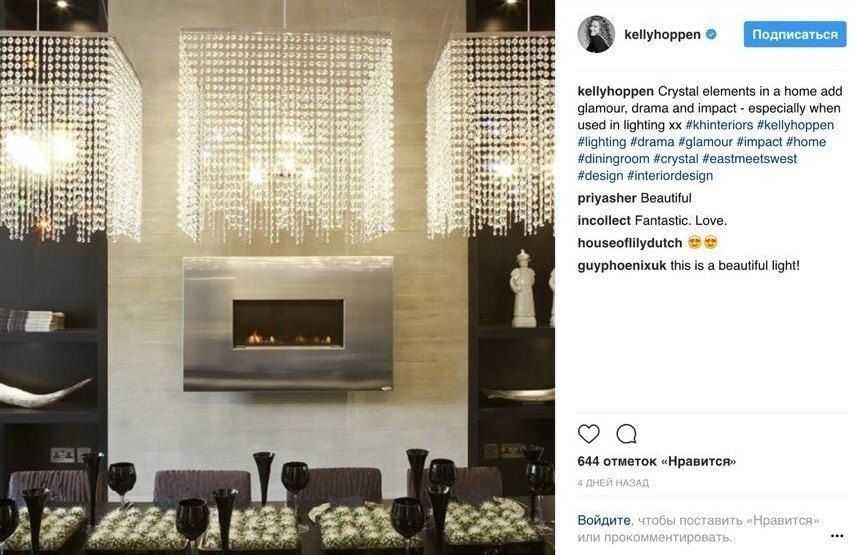
Task: Click the Подписаться follow button
Action: 794,34
